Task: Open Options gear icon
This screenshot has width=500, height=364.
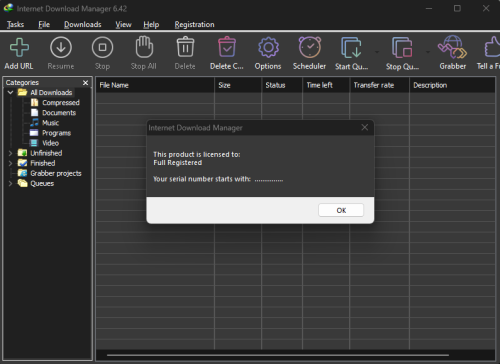Action: coord(268,48)
